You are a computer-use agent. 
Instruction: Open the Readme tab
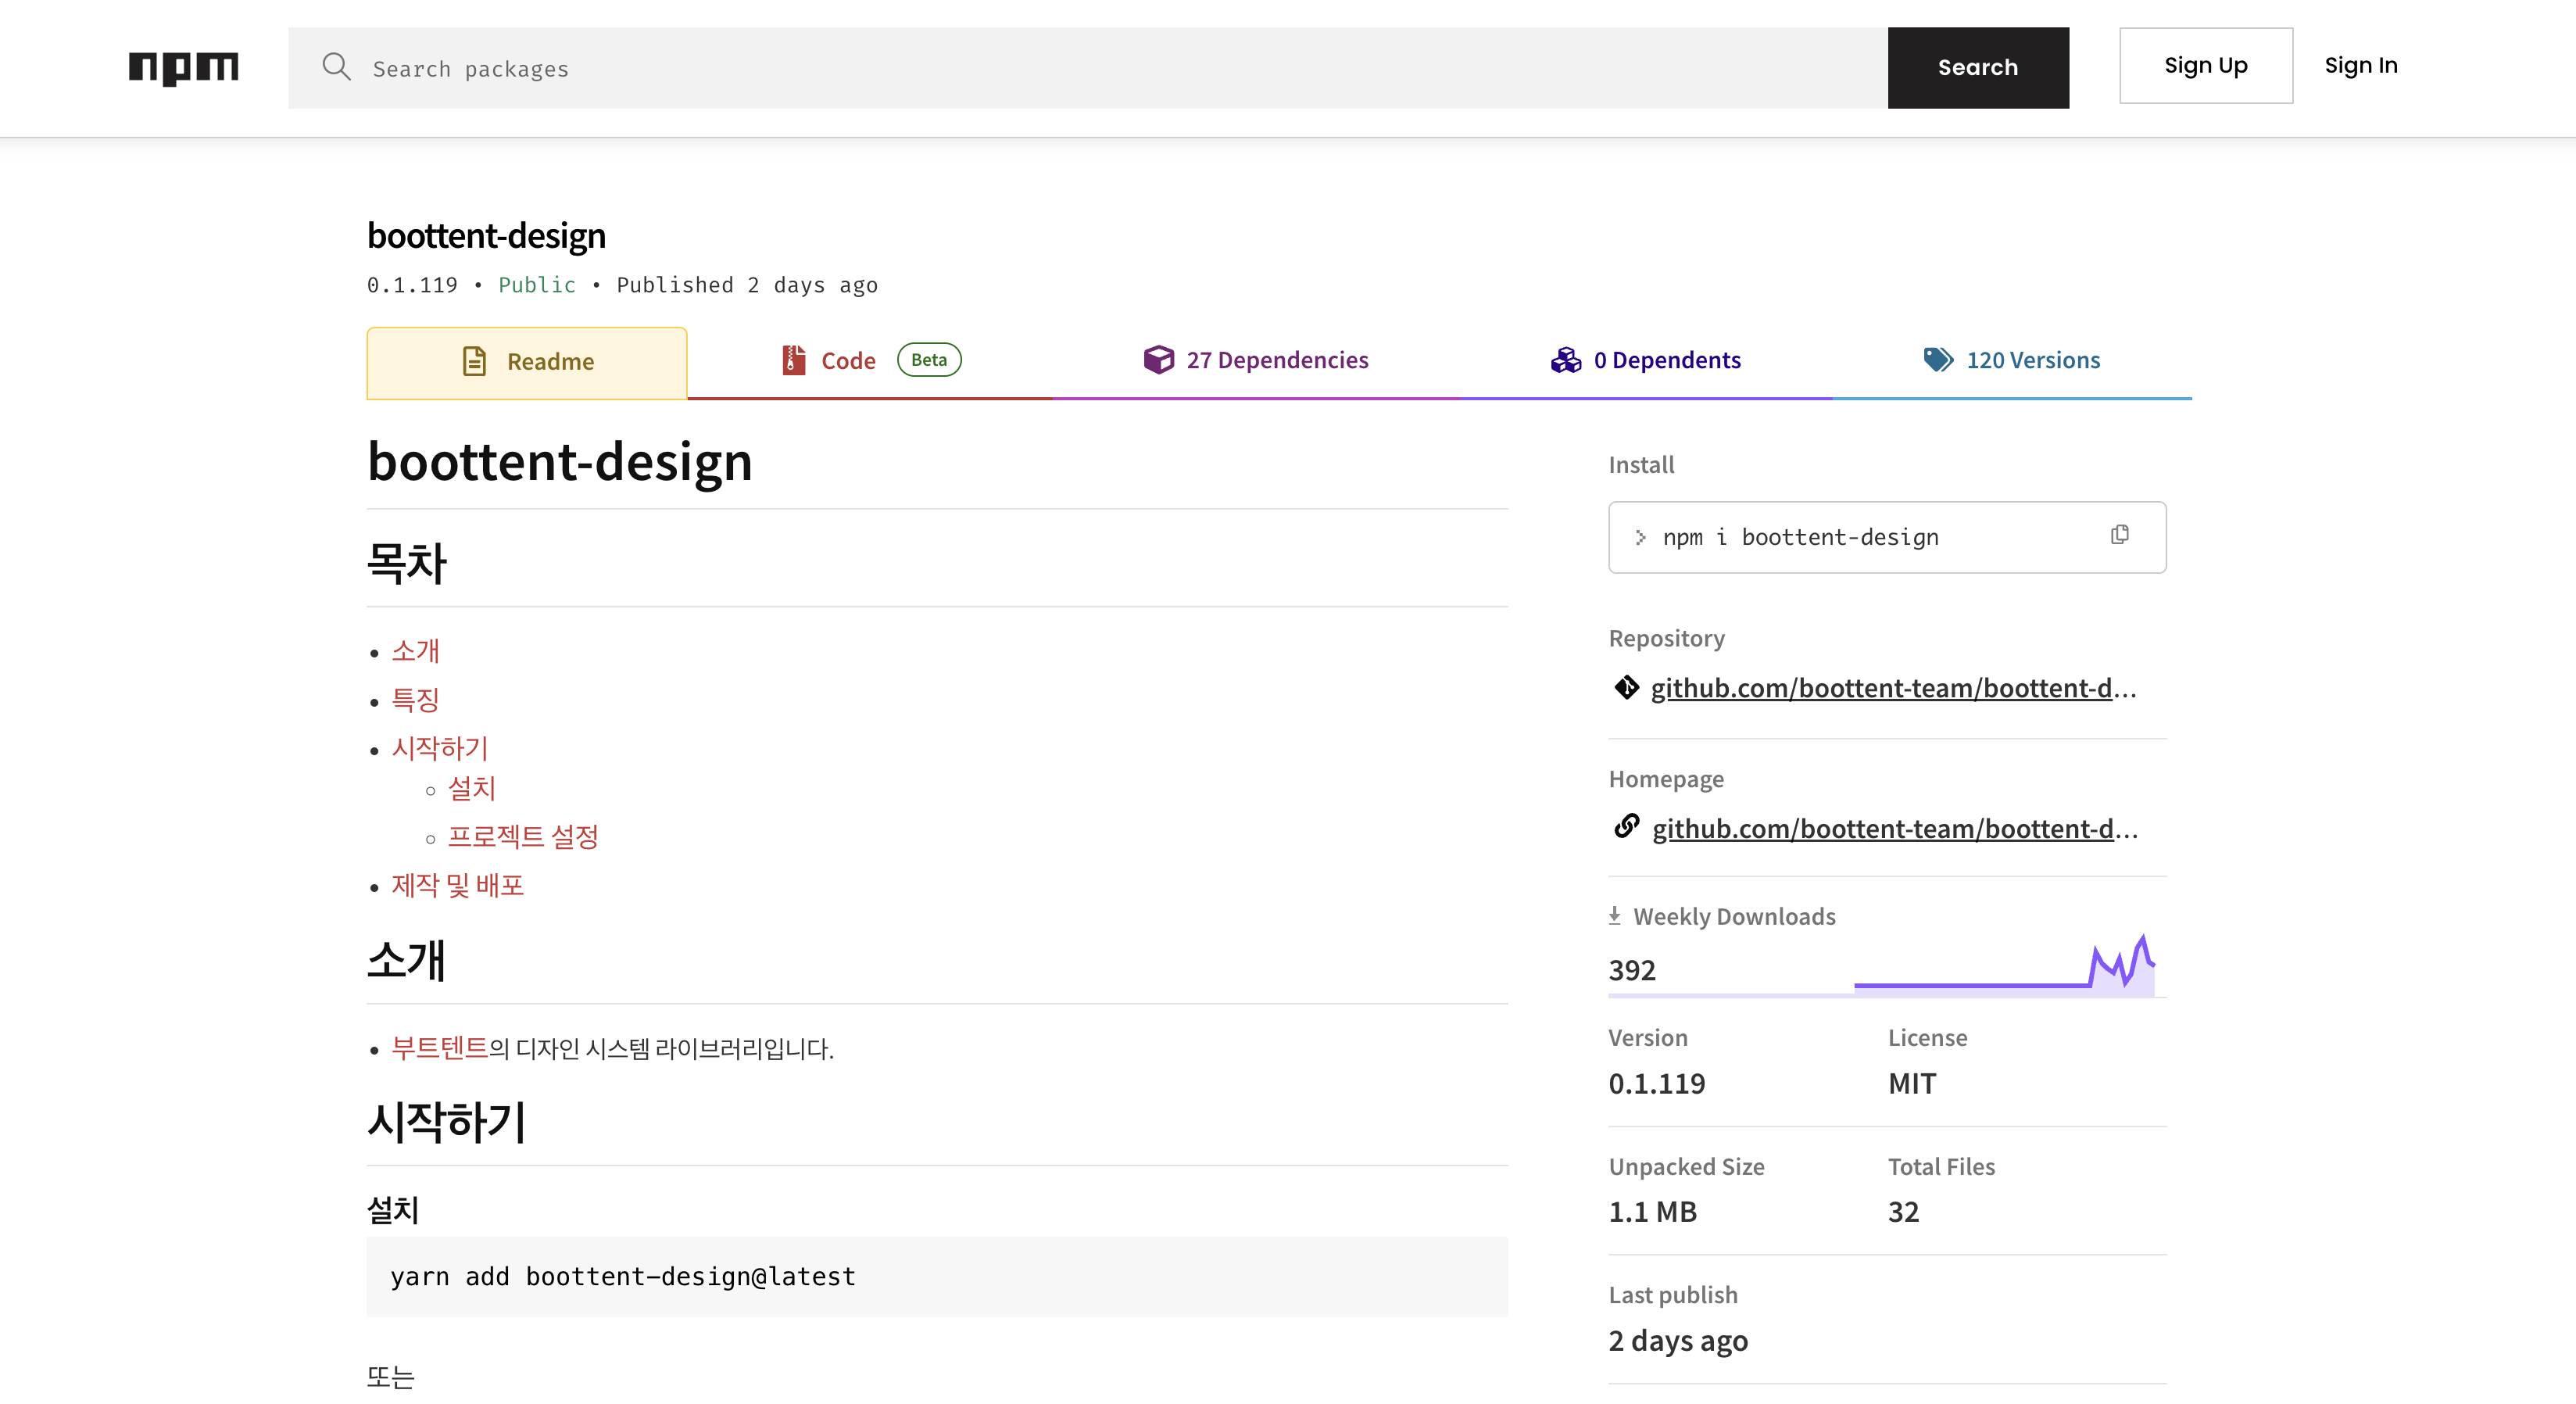coord(527,362)
